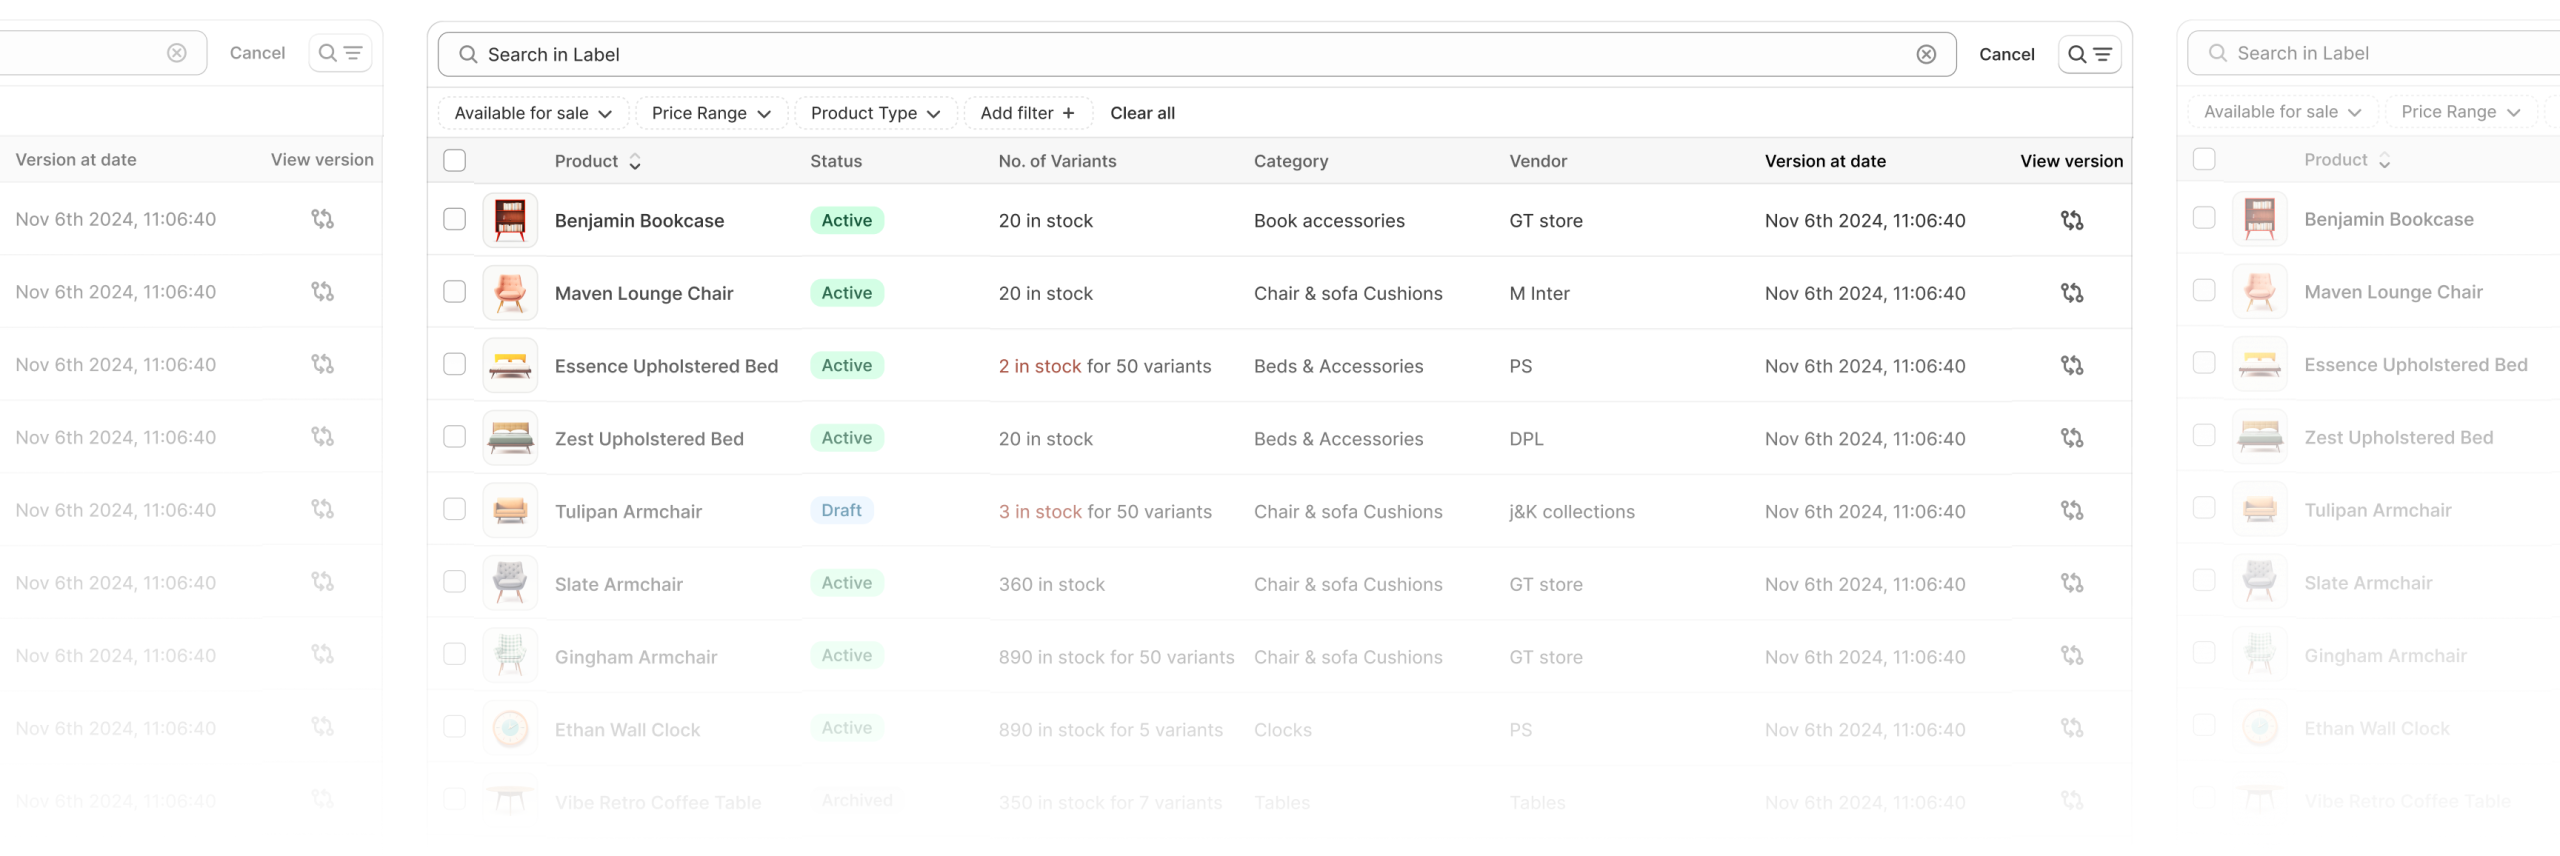Click view version icon for Benjamin Bookcase in center table
Screen dimensions: 2560x856
pyautogui.click(x=2071, y=220)
